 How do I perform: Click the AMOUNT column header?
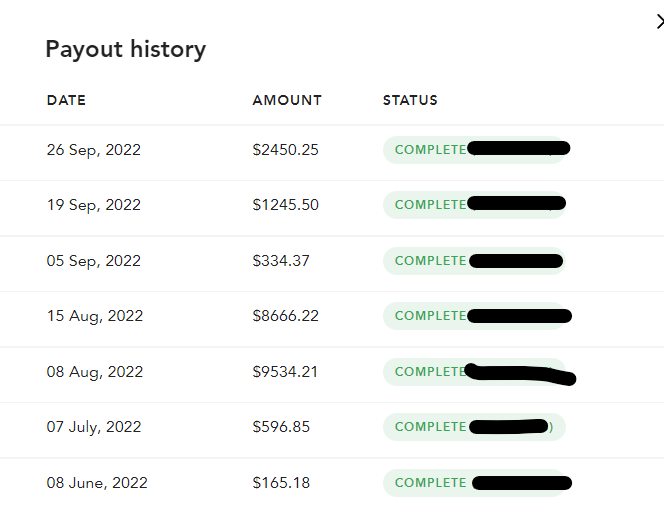287,100
